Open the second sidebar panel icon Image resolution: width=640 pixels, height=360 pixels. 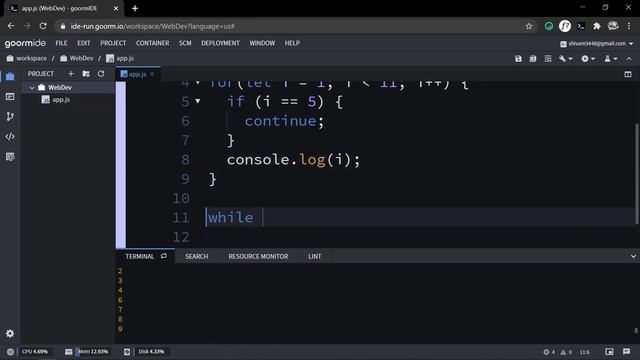pos(10,96)
